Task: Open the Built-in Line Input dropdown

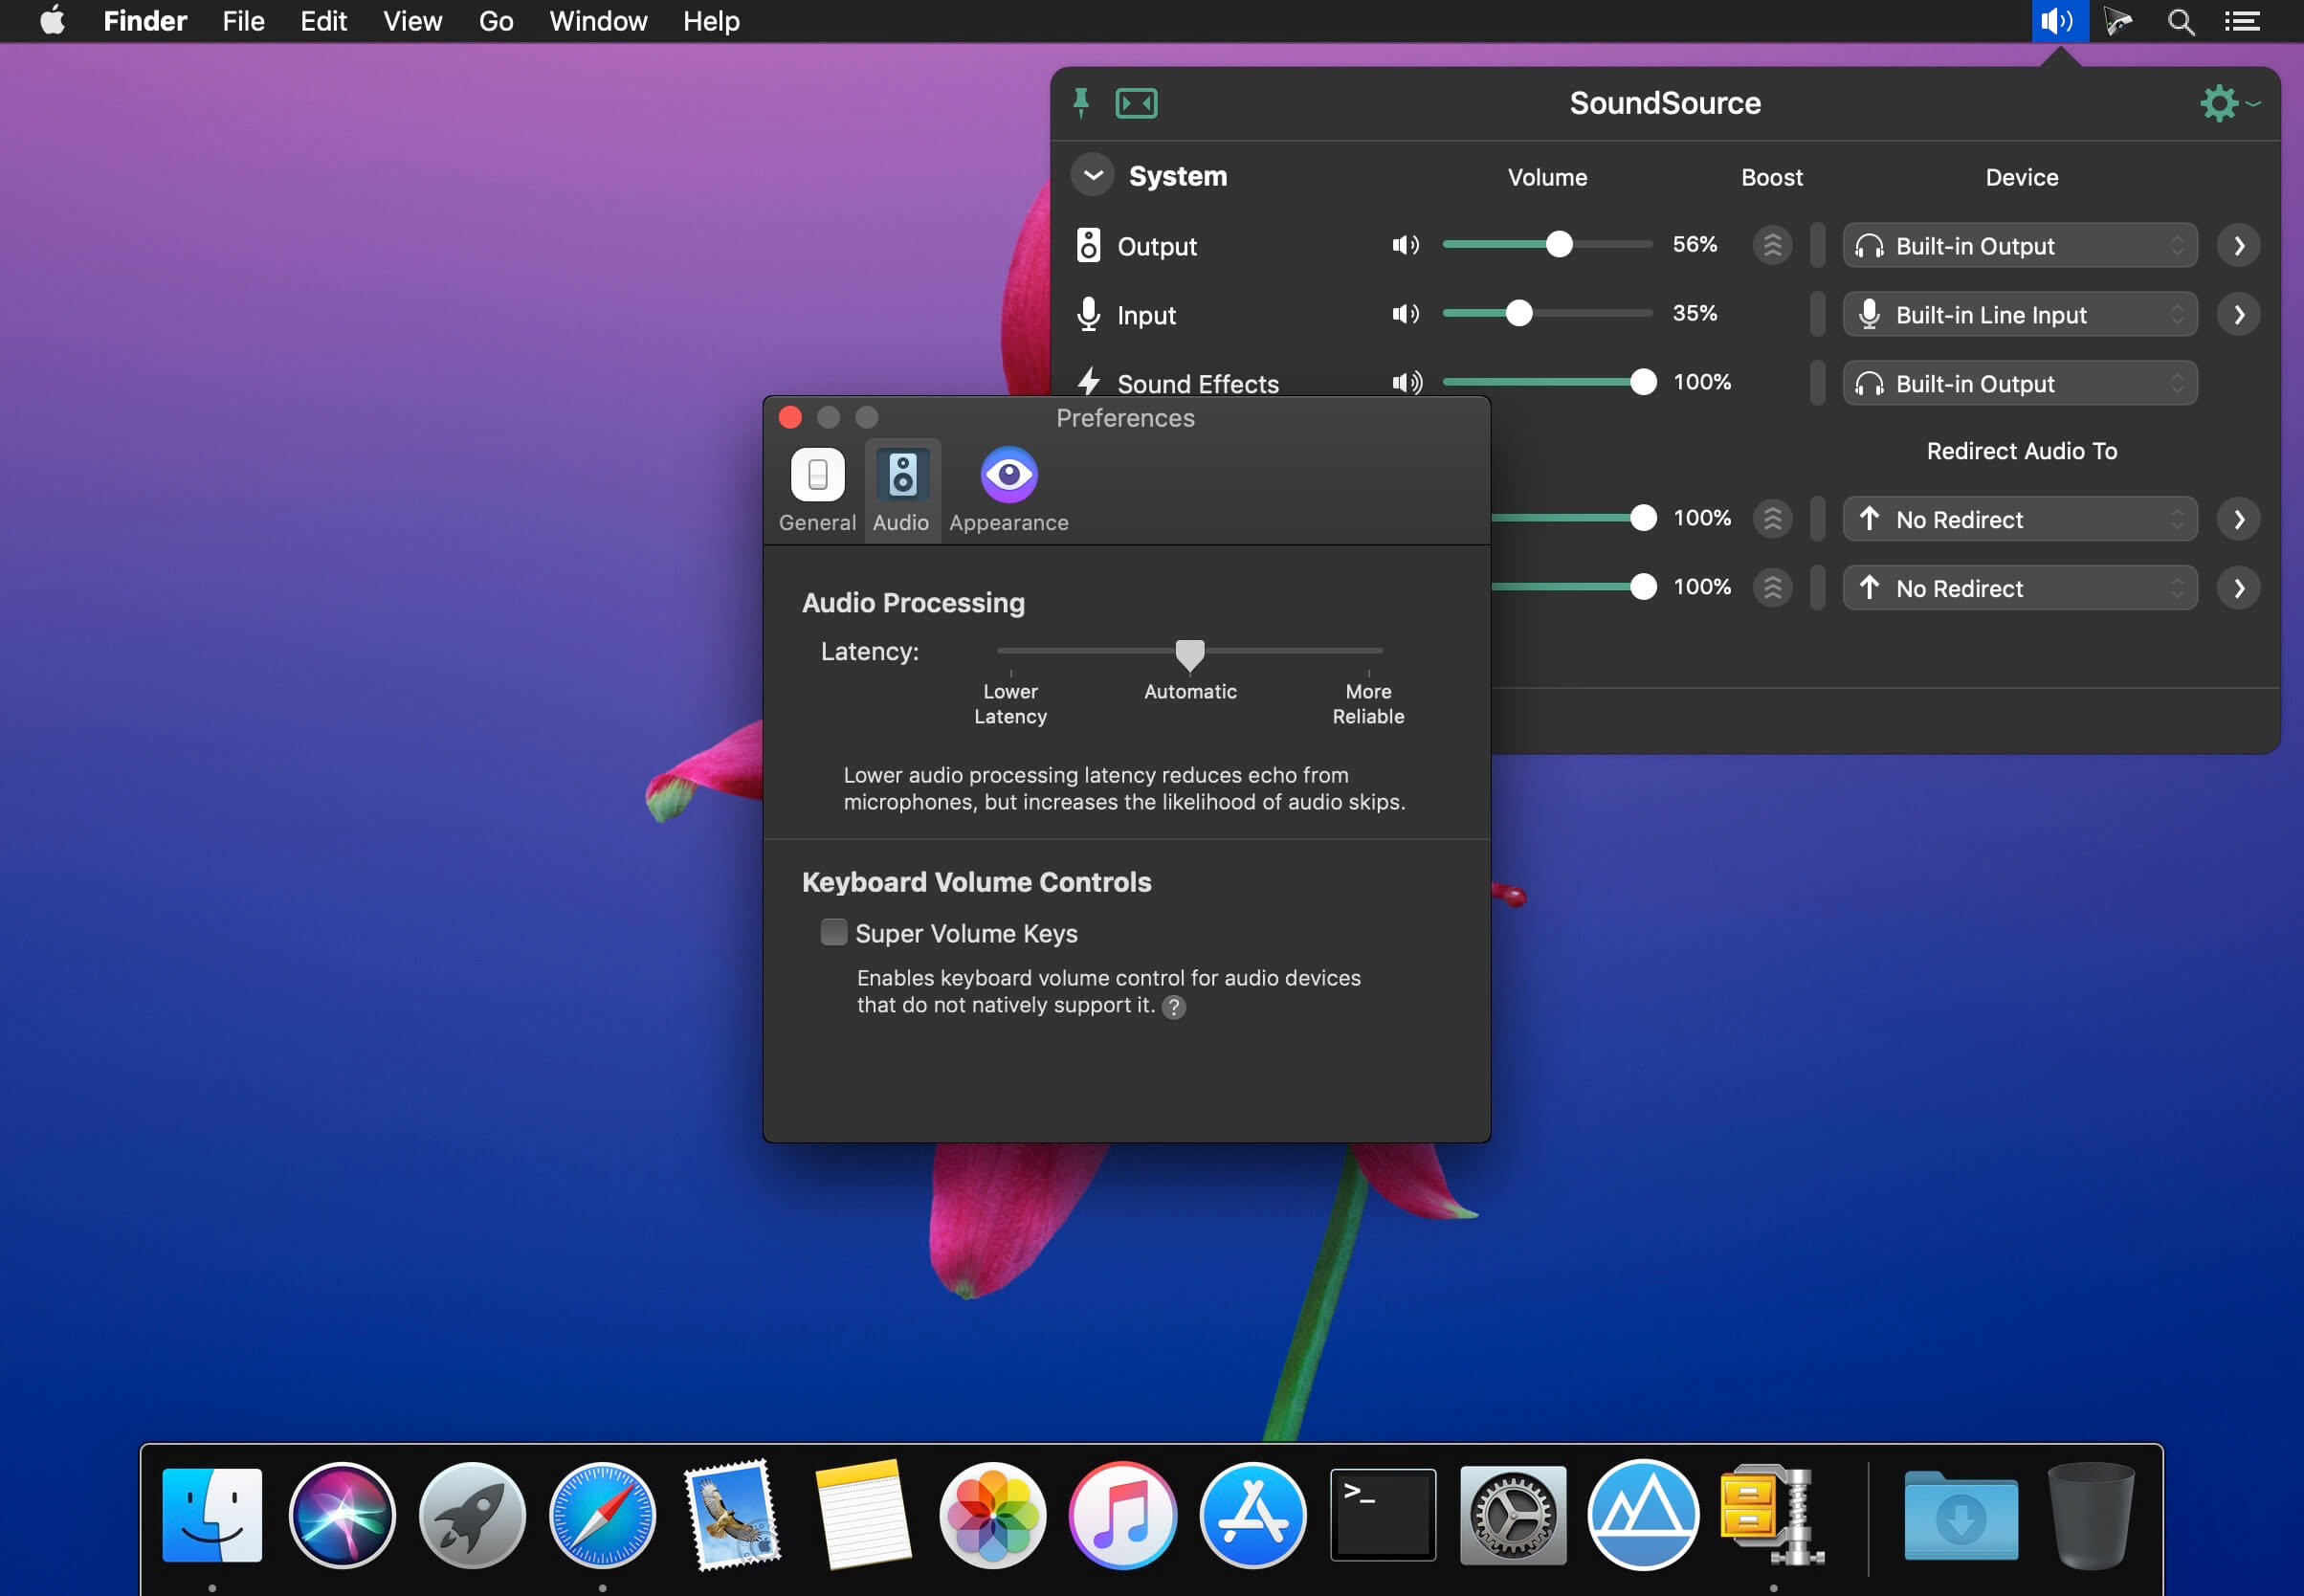Action: [2019, 315]
